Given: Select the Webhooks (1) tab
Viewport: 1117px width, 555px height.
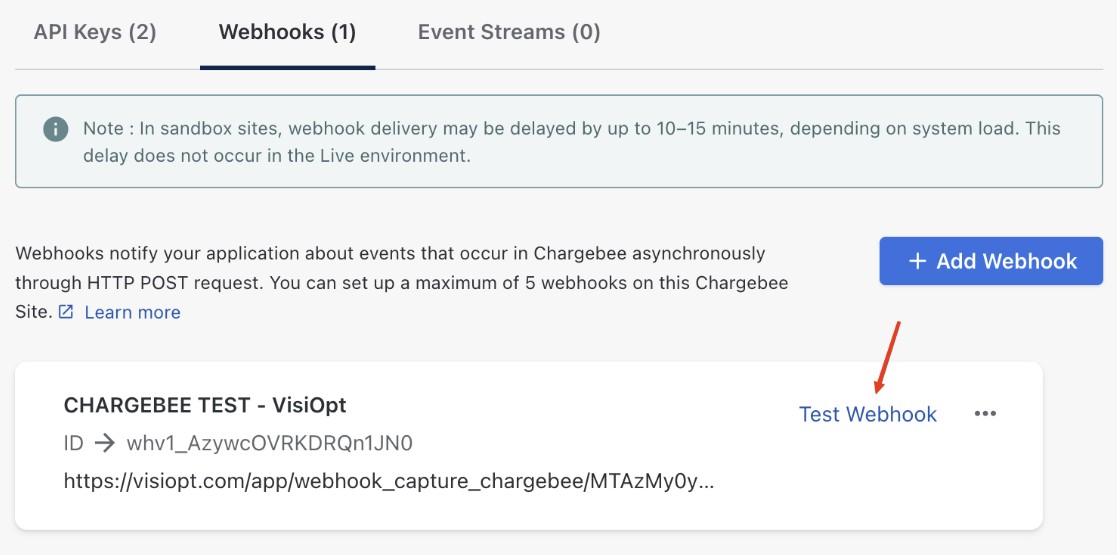Looking at the screenshot, I should point(287,32).
